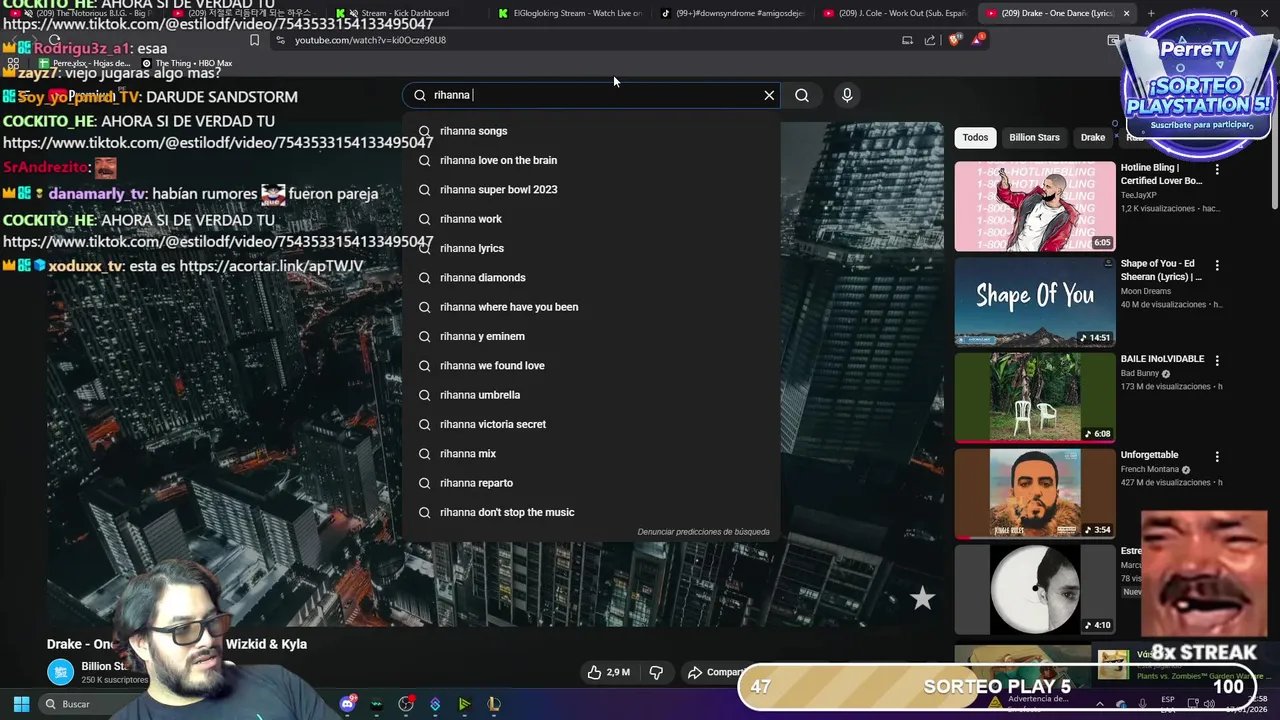Open "Denunciar predicciones de búsqueda" link
Image resolution: width=1280 pixels, height=720 pixels.
pos(703,532)
